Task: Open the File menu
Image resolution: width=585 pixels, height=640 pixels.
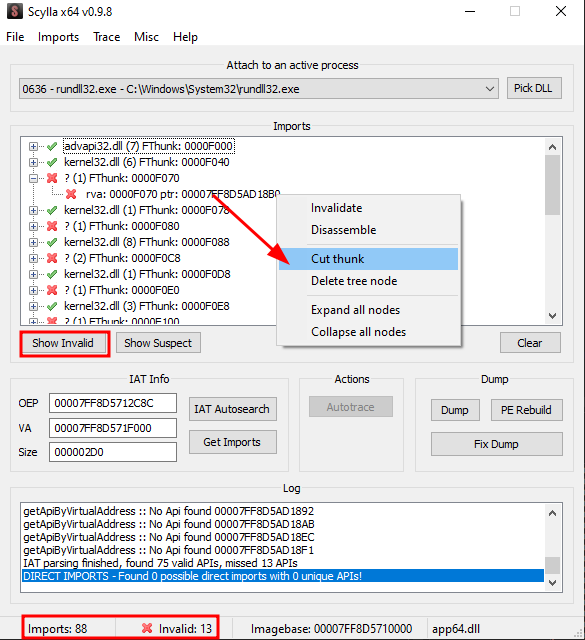Action: coord(15,37)
